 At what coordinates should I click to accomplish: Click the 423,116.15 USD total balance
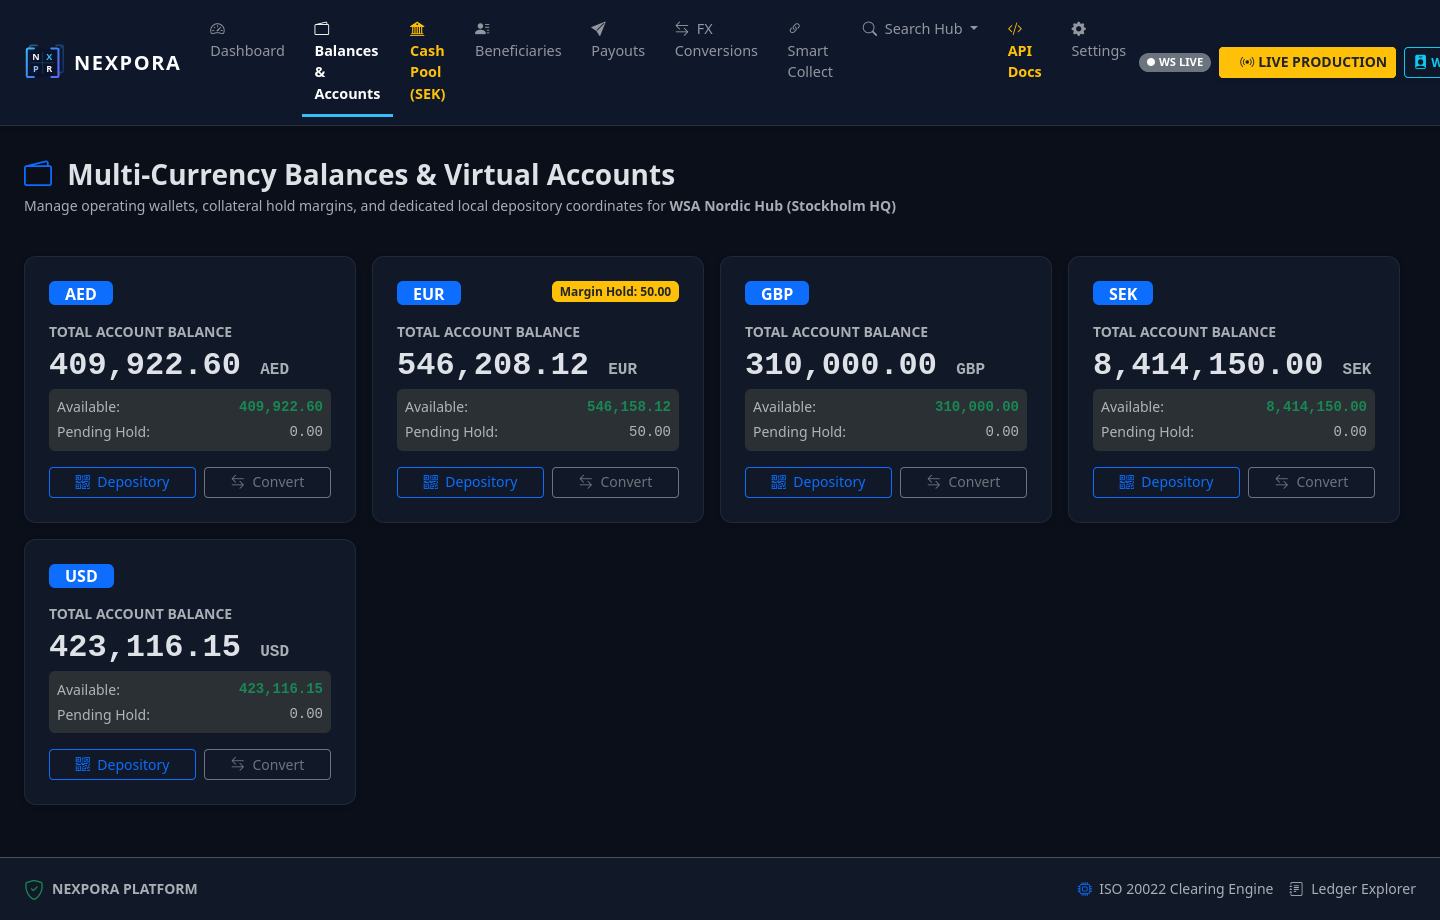169,647
